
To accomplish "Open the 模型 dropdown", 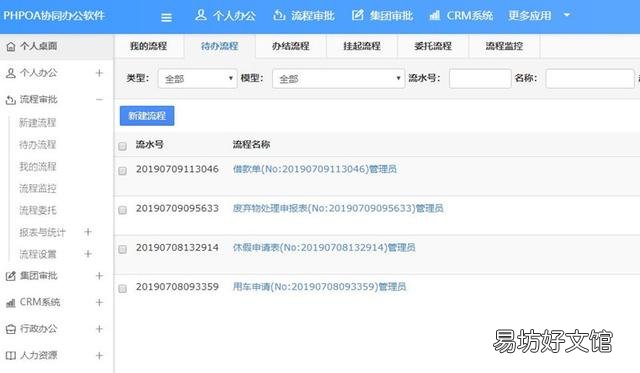I will (338, 78).
